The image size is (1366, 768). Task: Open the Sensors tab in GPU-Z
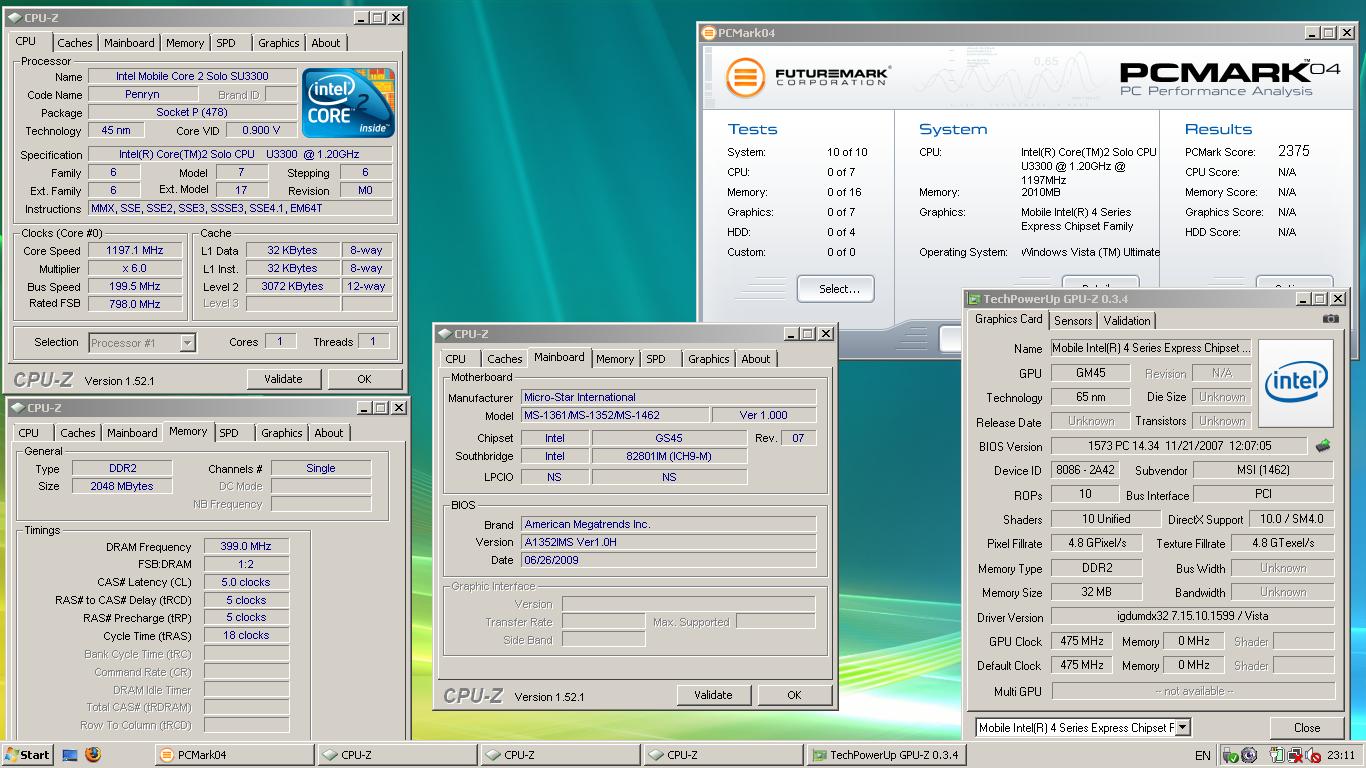1073,321
